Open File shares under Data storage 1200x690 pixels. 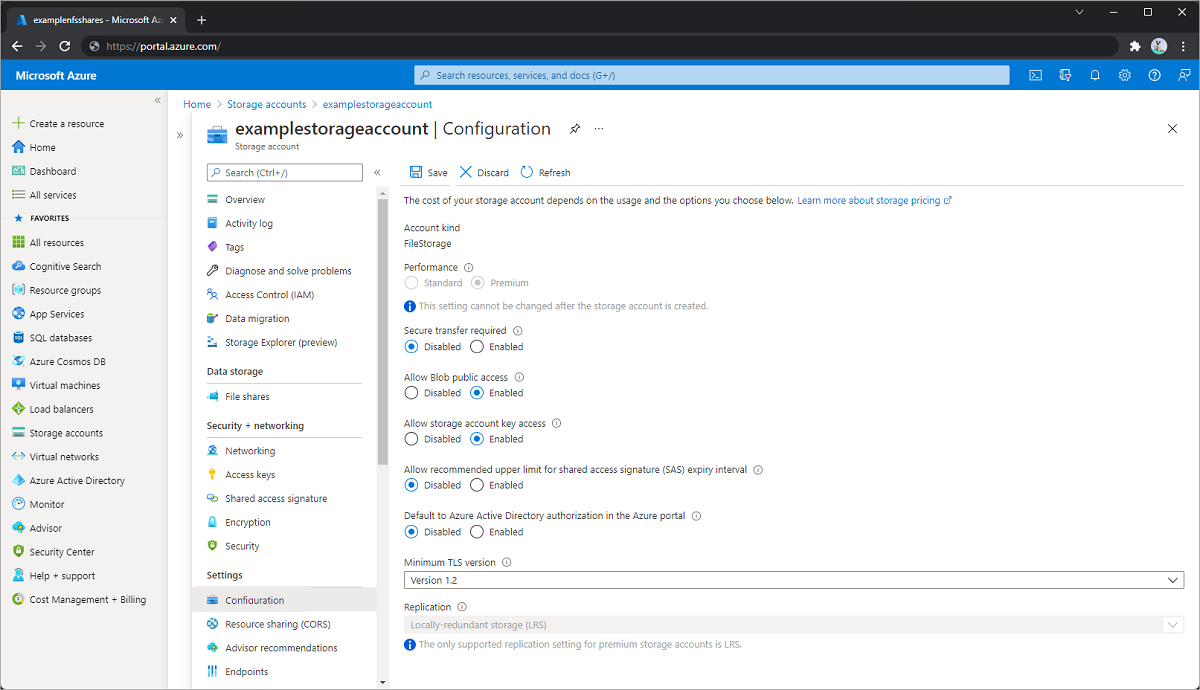point(247,397)
